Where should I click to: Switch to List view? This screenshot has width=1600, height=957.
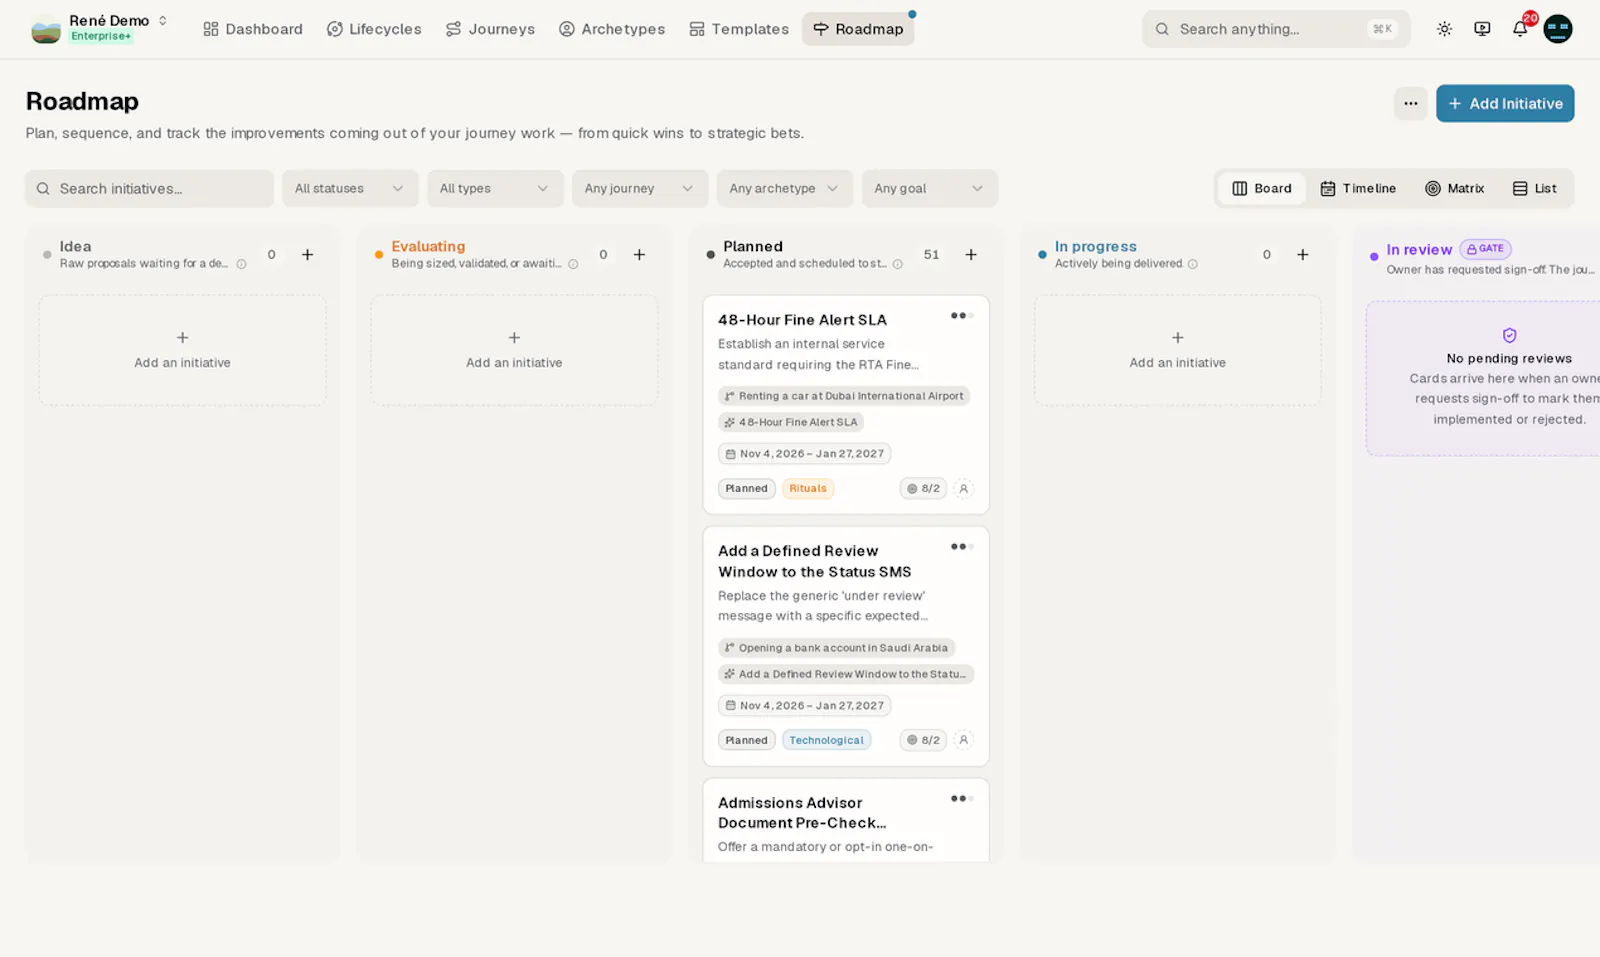pyautogui.click(x=1535, y=189)
